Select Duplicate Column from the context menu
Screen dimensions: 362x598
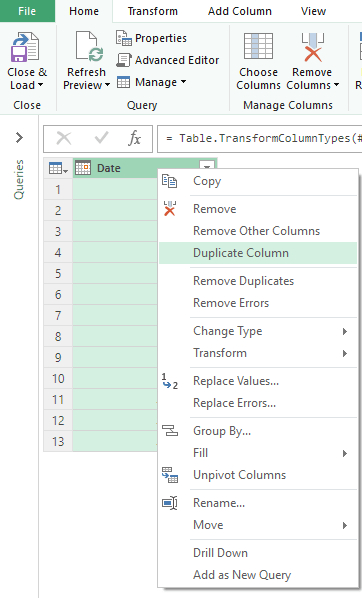258,253
